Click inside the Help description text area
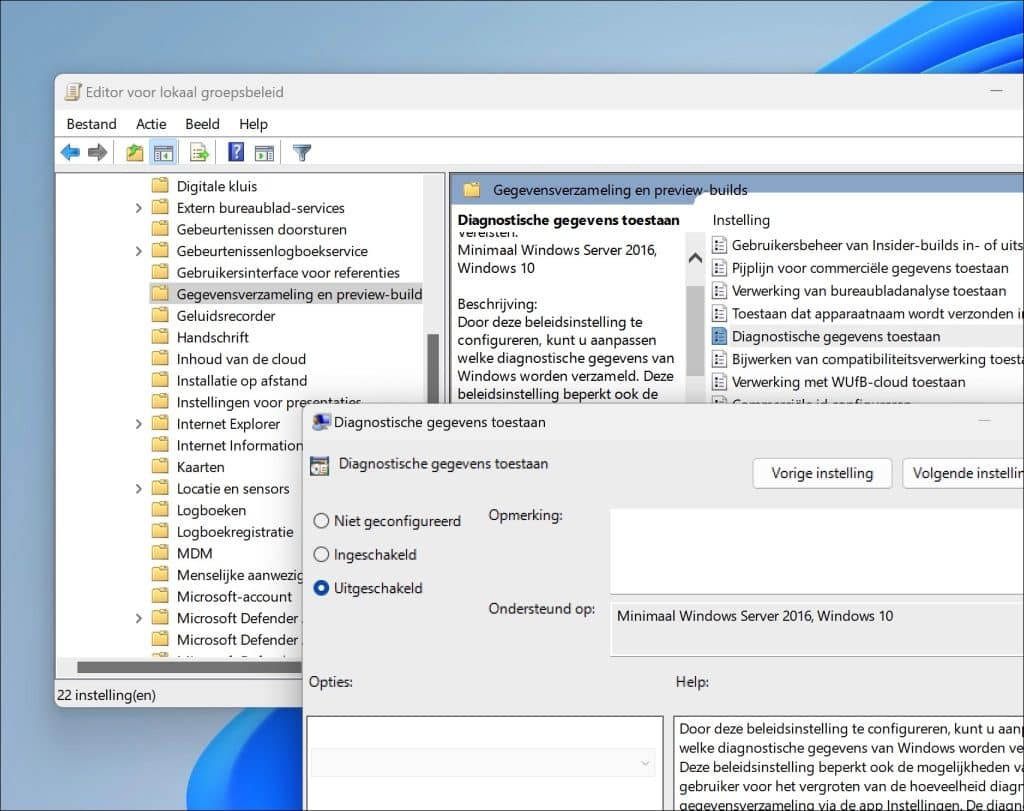The width and height of the screenshot is (1024, 811). tap(849, 764)
